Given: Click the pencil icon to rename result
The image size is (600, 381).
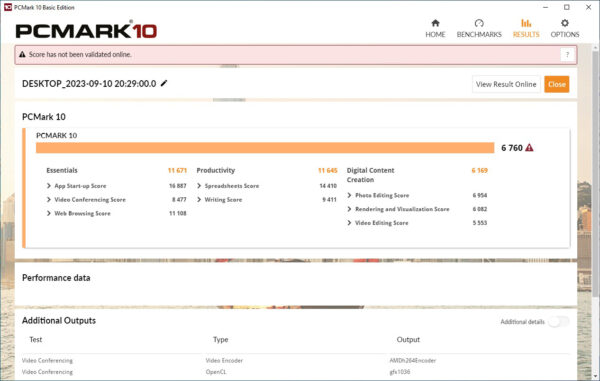Looking at the screenshot, I should click(164, 83).
